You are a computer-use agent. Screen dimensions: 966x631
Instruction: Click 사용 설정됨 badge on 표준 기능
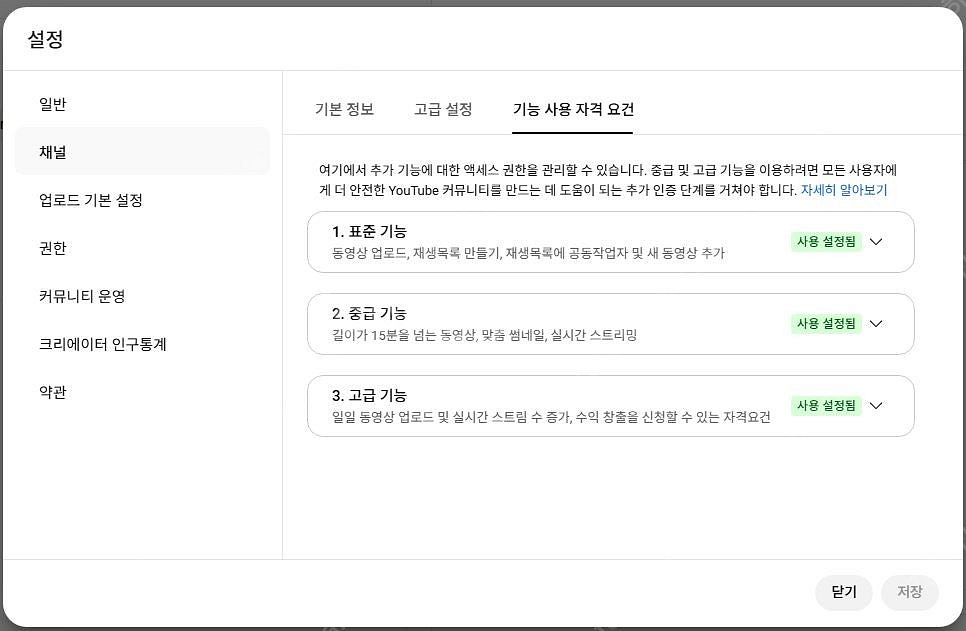(x=826, y=242)
